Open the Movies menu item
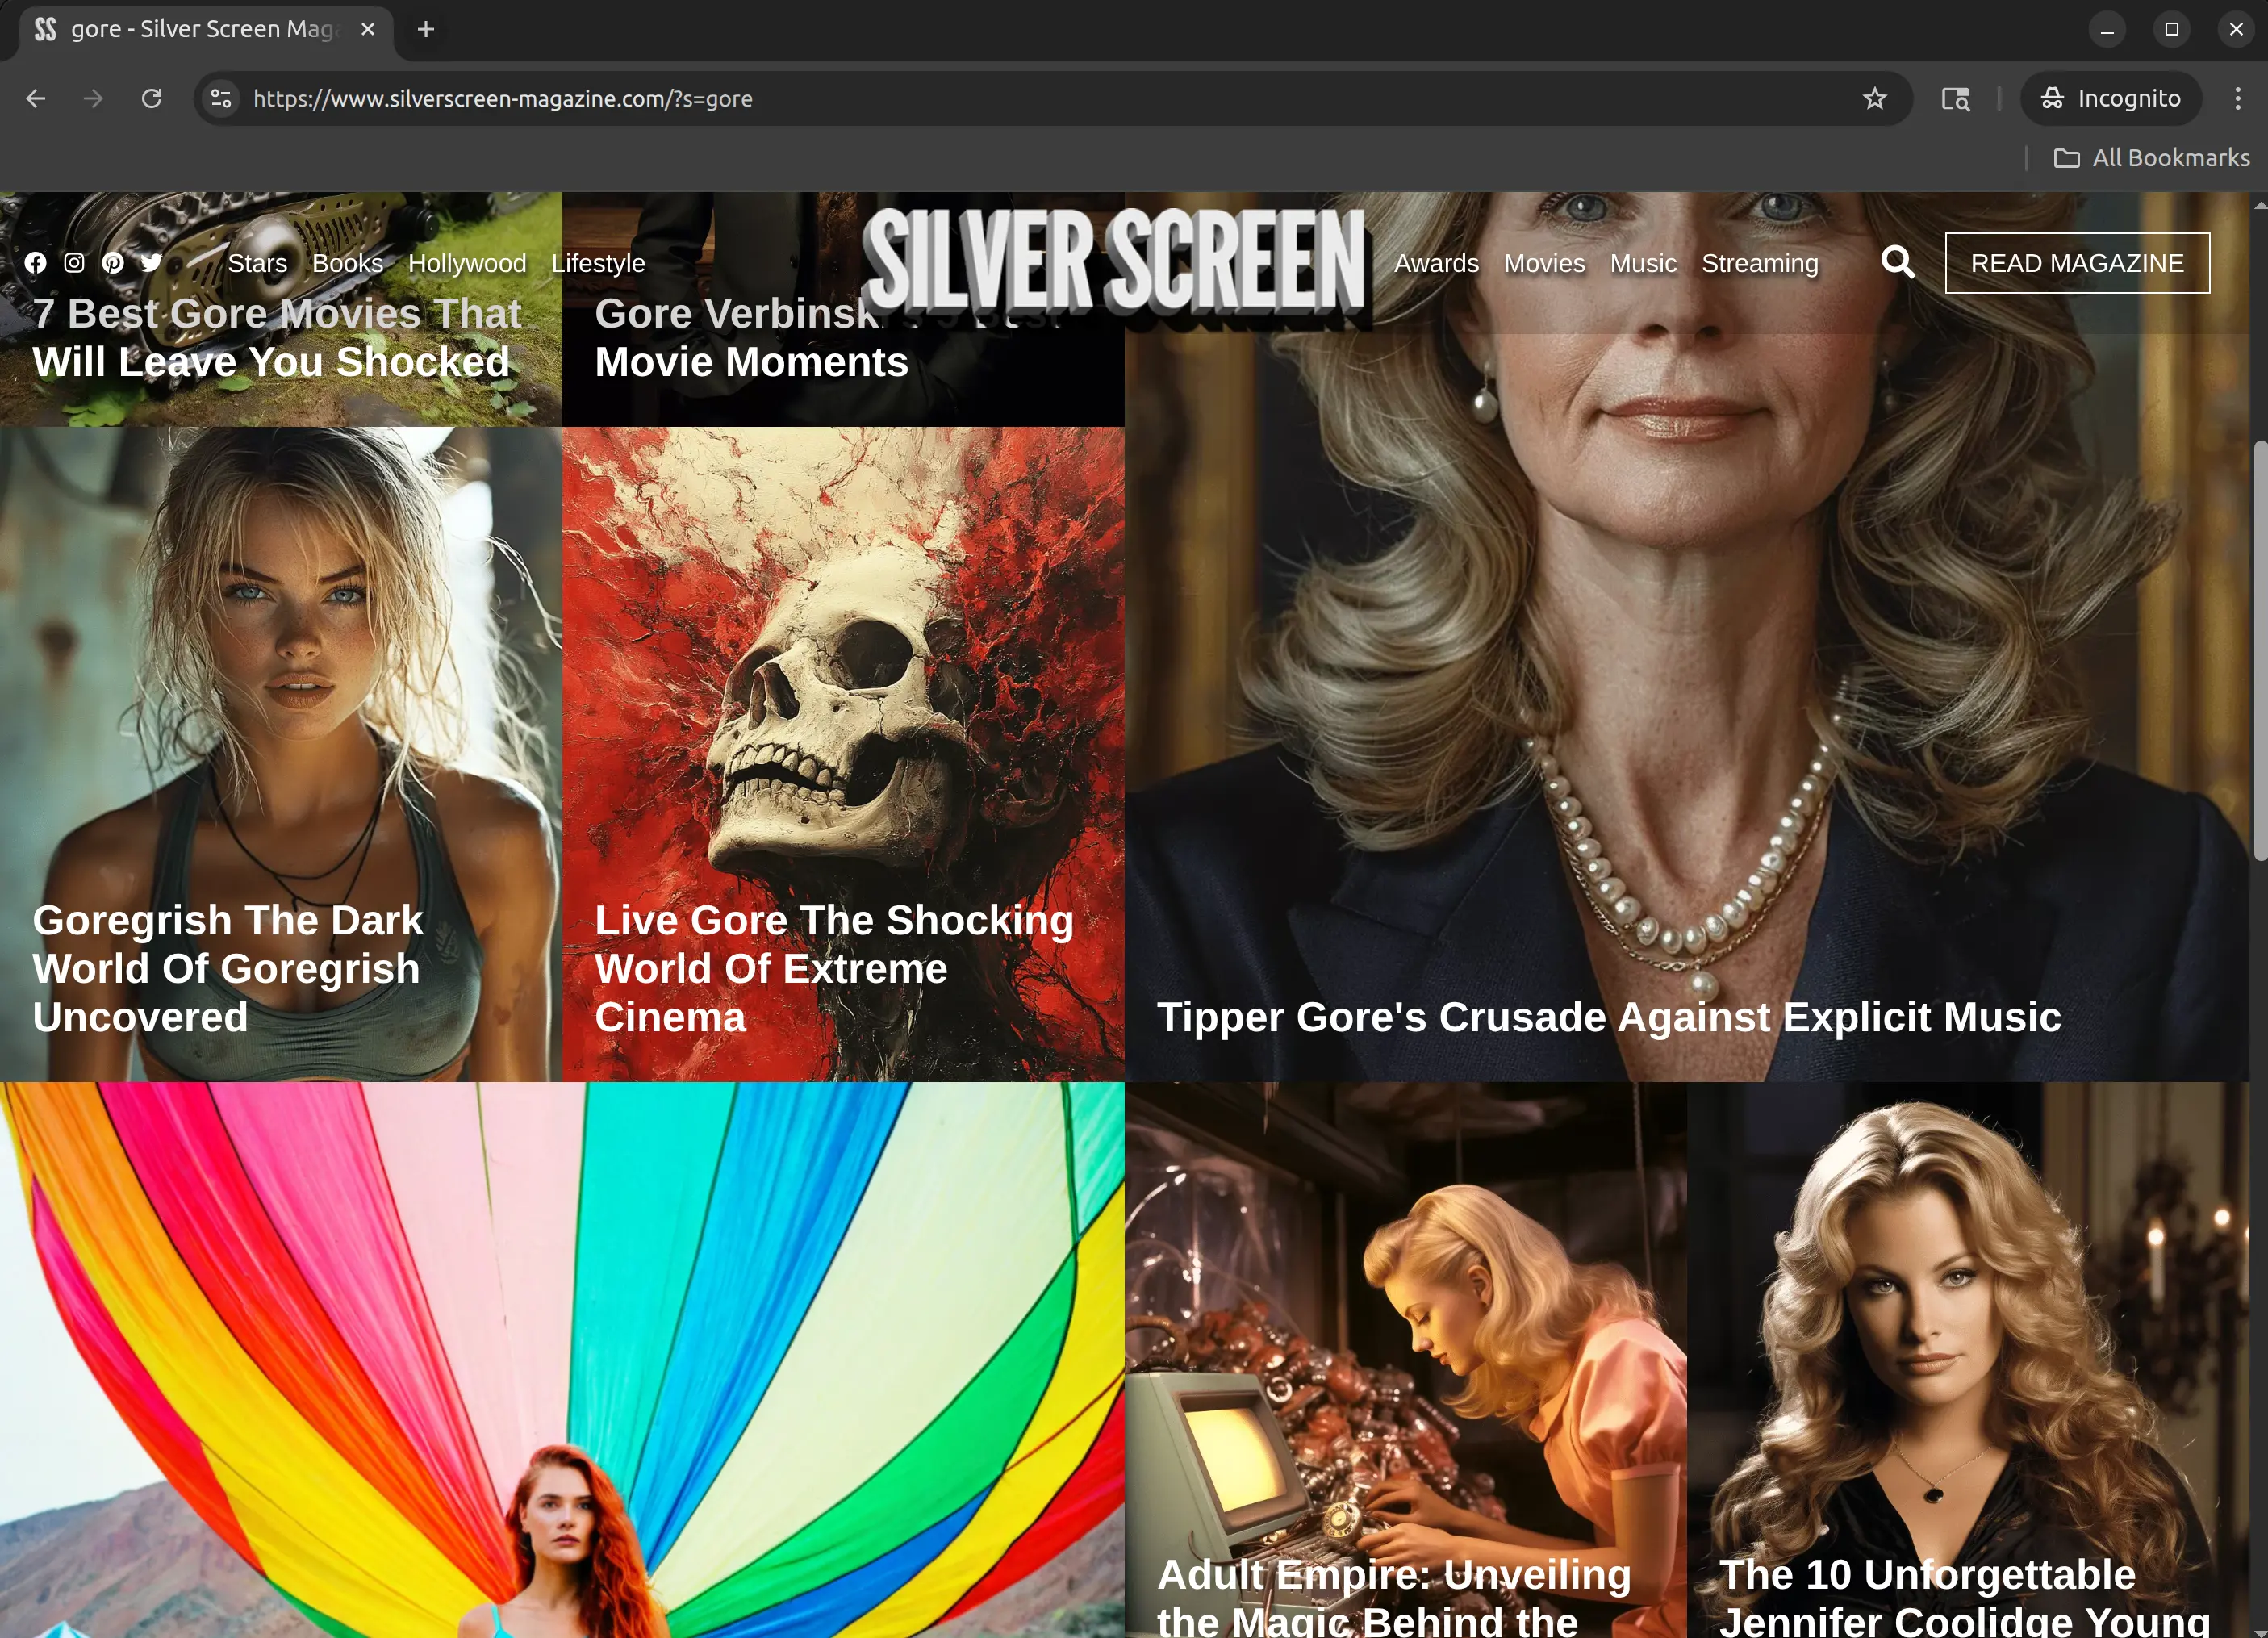 1544,263
